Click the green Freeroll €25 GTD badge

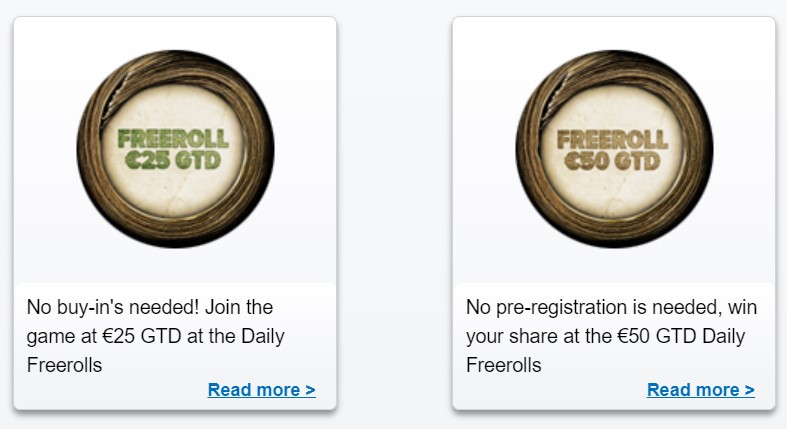click(x=175, y=149)
